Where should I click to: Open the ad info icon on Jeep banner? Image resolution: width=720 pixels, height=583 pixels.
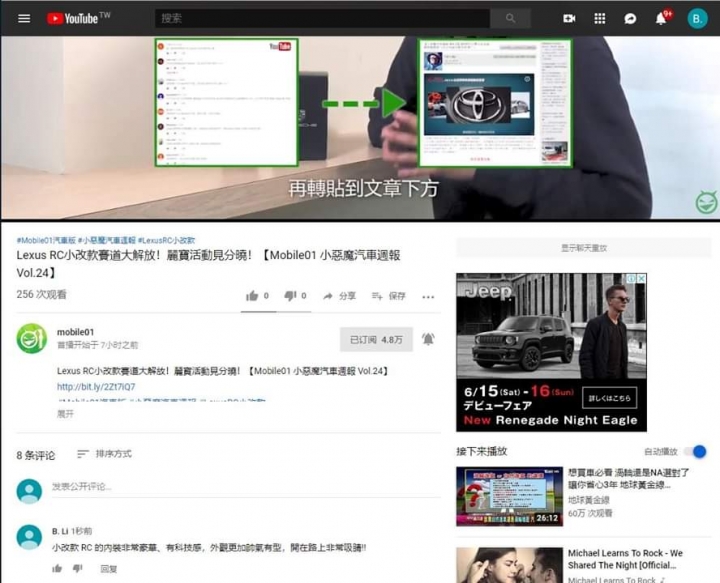pyautogui.click(x=632, y=278)
